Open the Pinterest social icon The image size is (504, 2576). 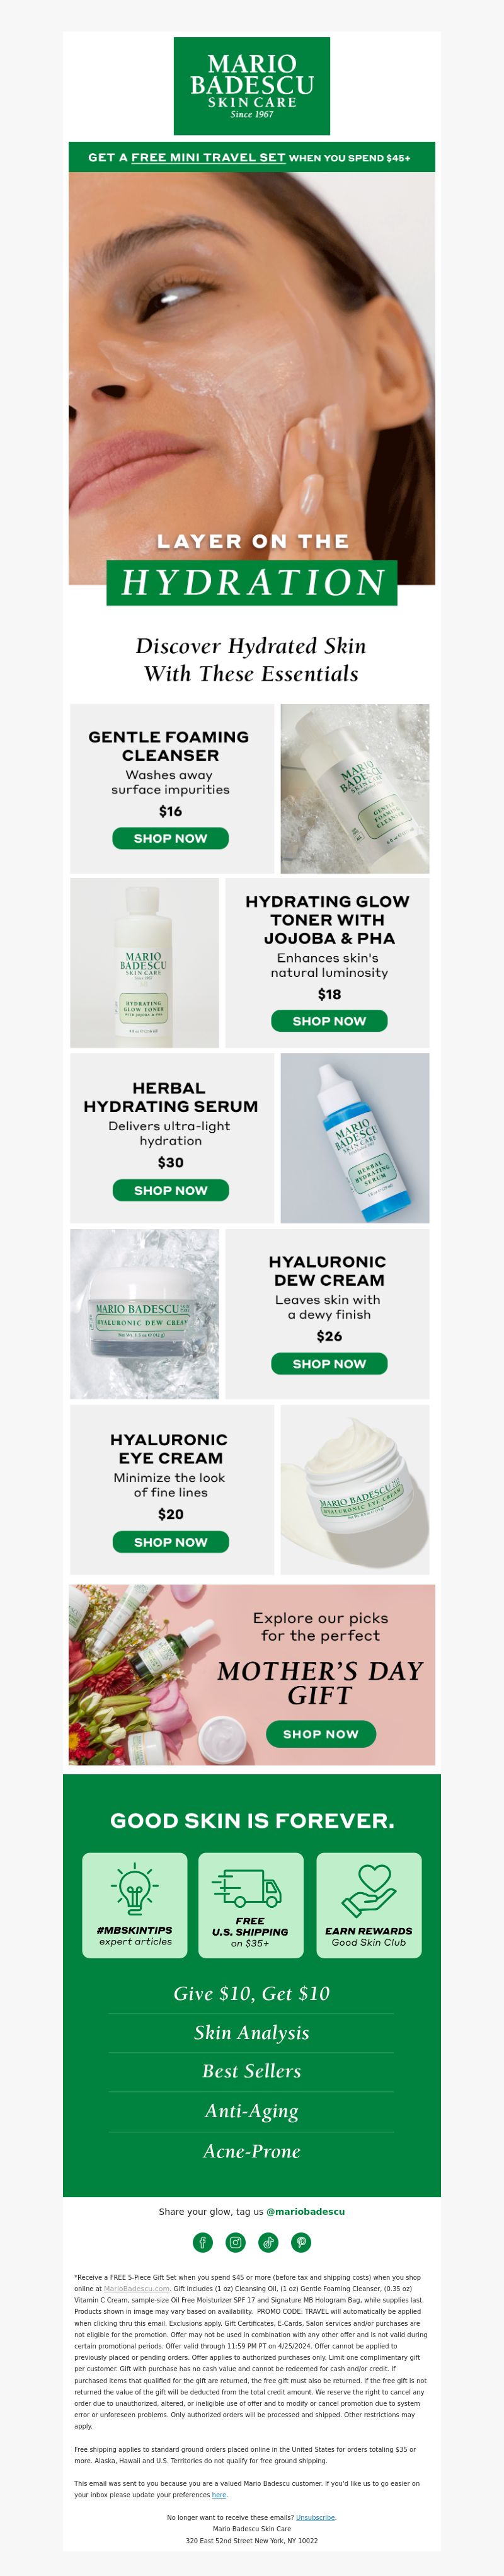coord(301,2242)
